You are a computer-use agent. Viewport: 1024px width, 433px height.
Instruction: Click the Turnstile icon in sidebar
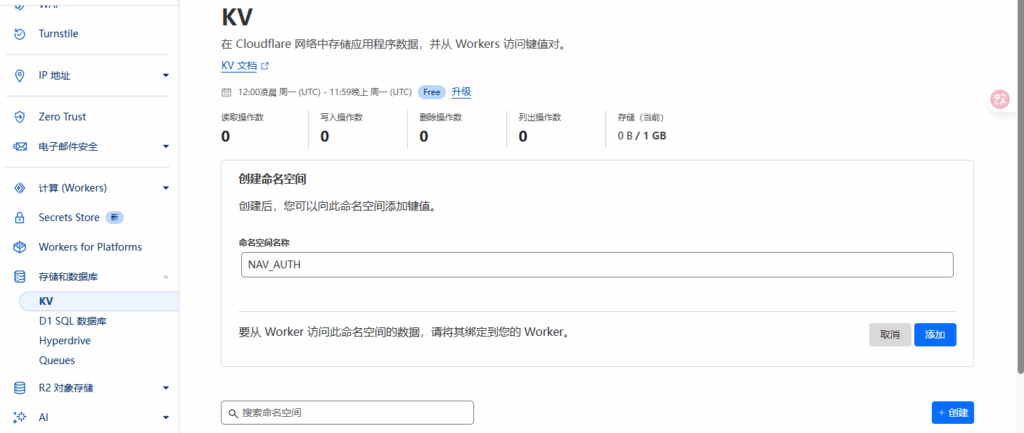19,34
